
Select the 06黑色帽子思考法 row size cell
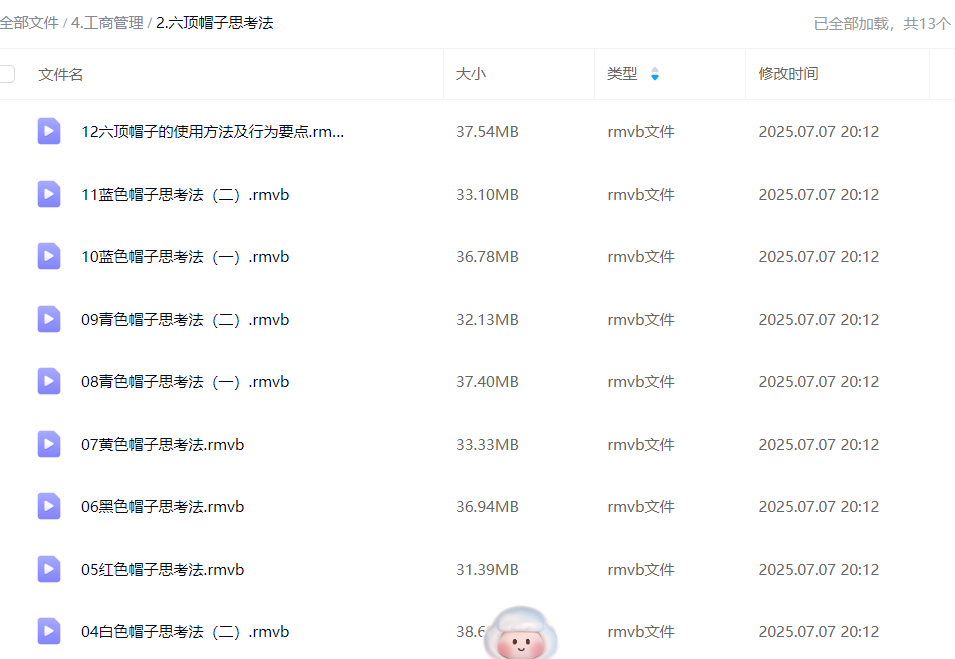click(x=487, y=507)
